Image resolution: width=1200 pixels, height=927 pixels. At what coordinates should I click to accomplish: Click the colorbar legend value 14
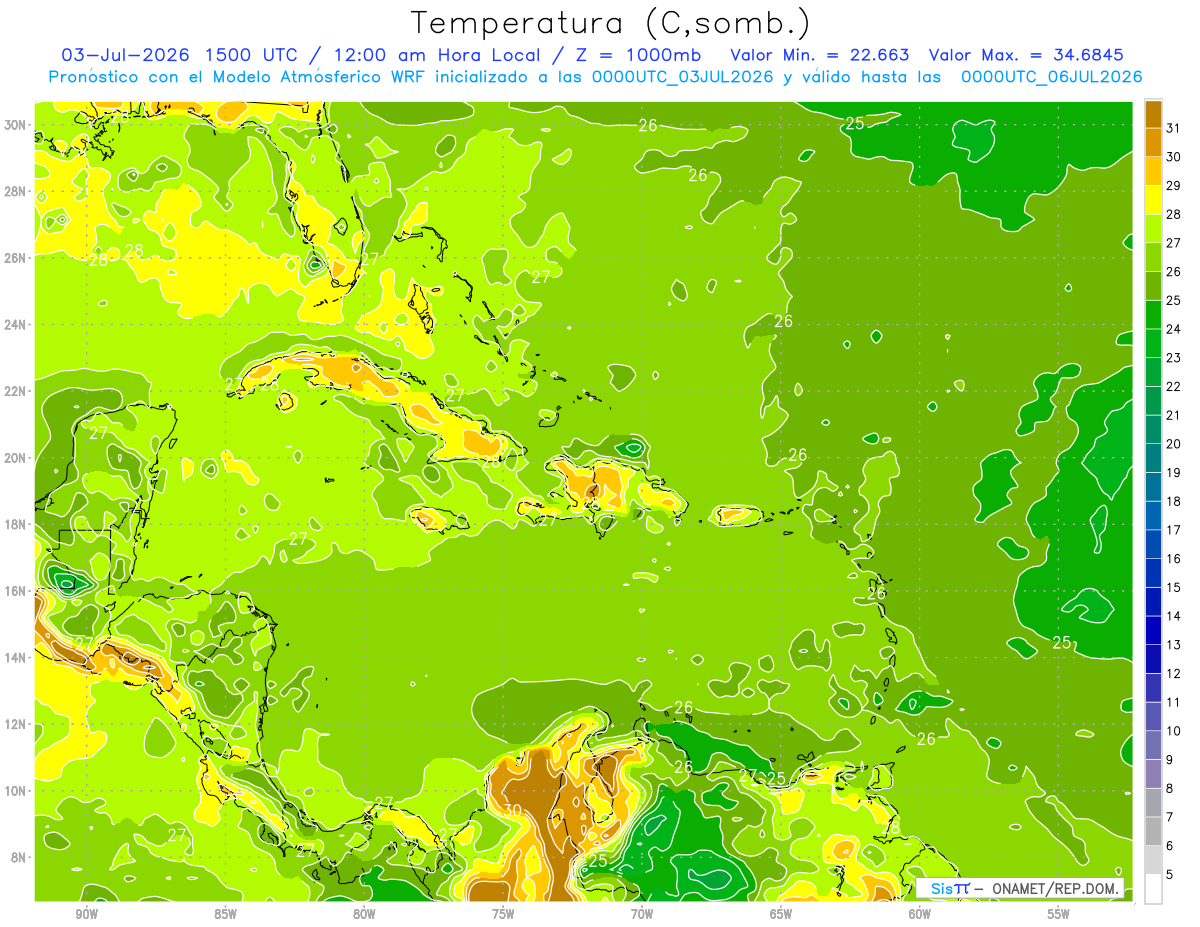click(1174, 616)
